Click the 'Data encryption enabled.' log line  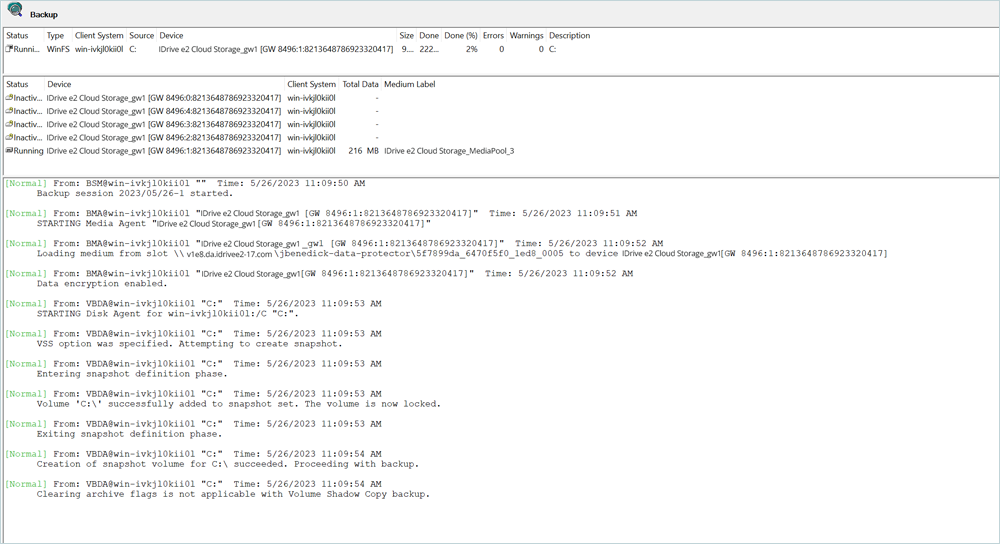tap(101, 283)
